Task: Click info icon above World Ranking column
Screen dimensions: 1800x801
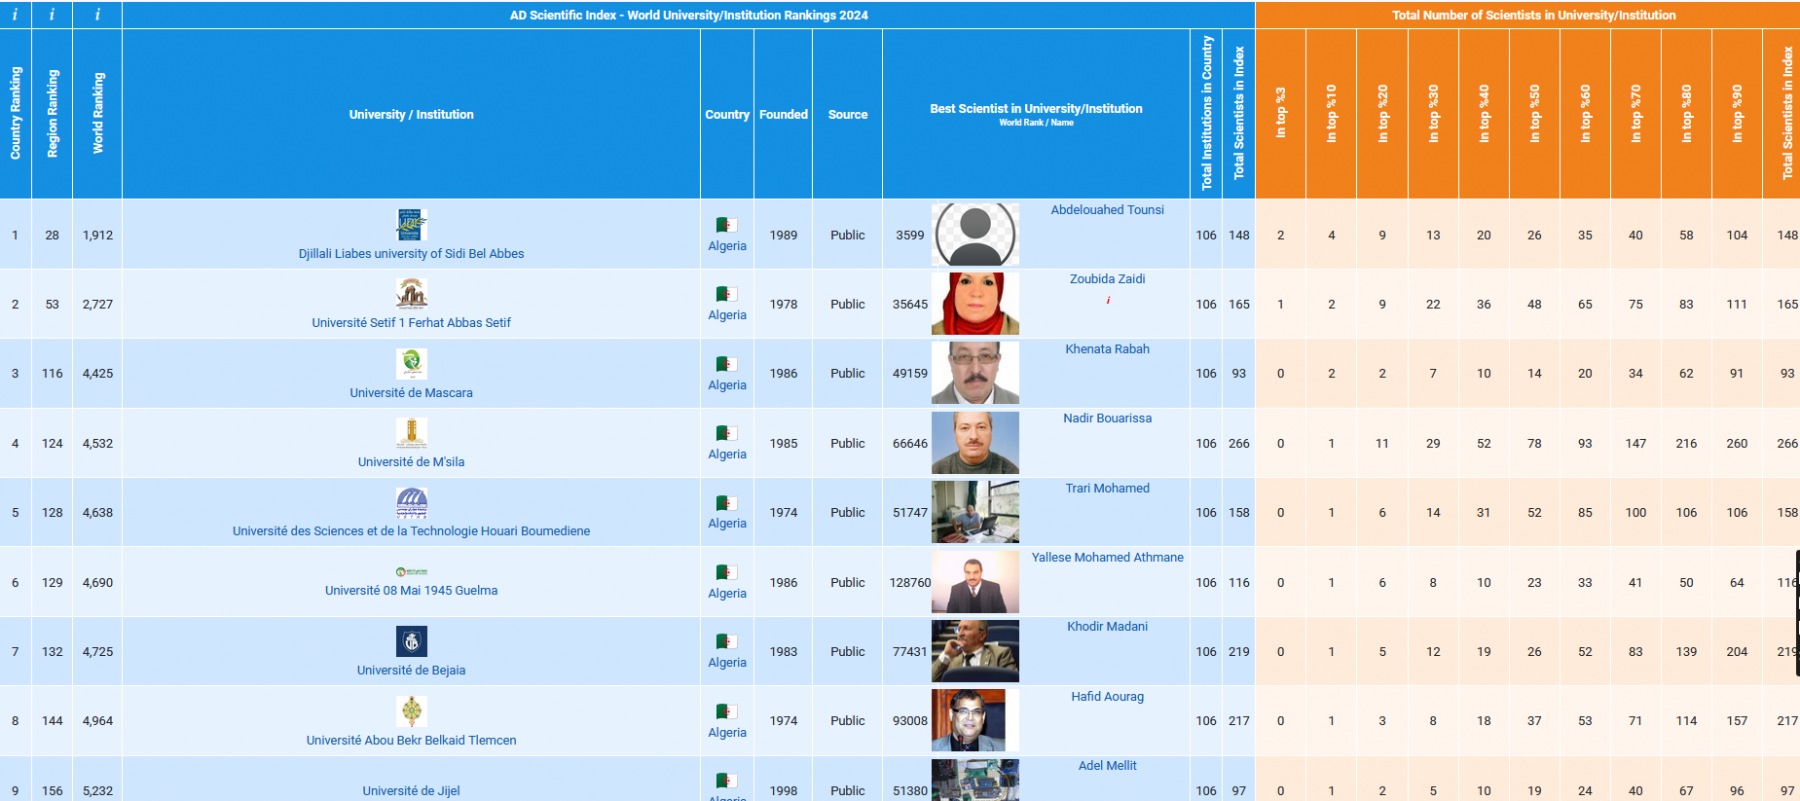Action: coord(97,14)
